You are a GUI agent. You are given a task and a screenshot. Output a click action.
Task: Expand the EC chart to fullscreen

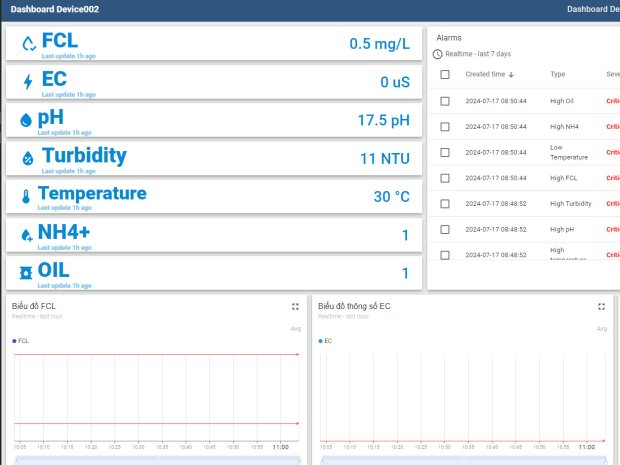[601, 307]
